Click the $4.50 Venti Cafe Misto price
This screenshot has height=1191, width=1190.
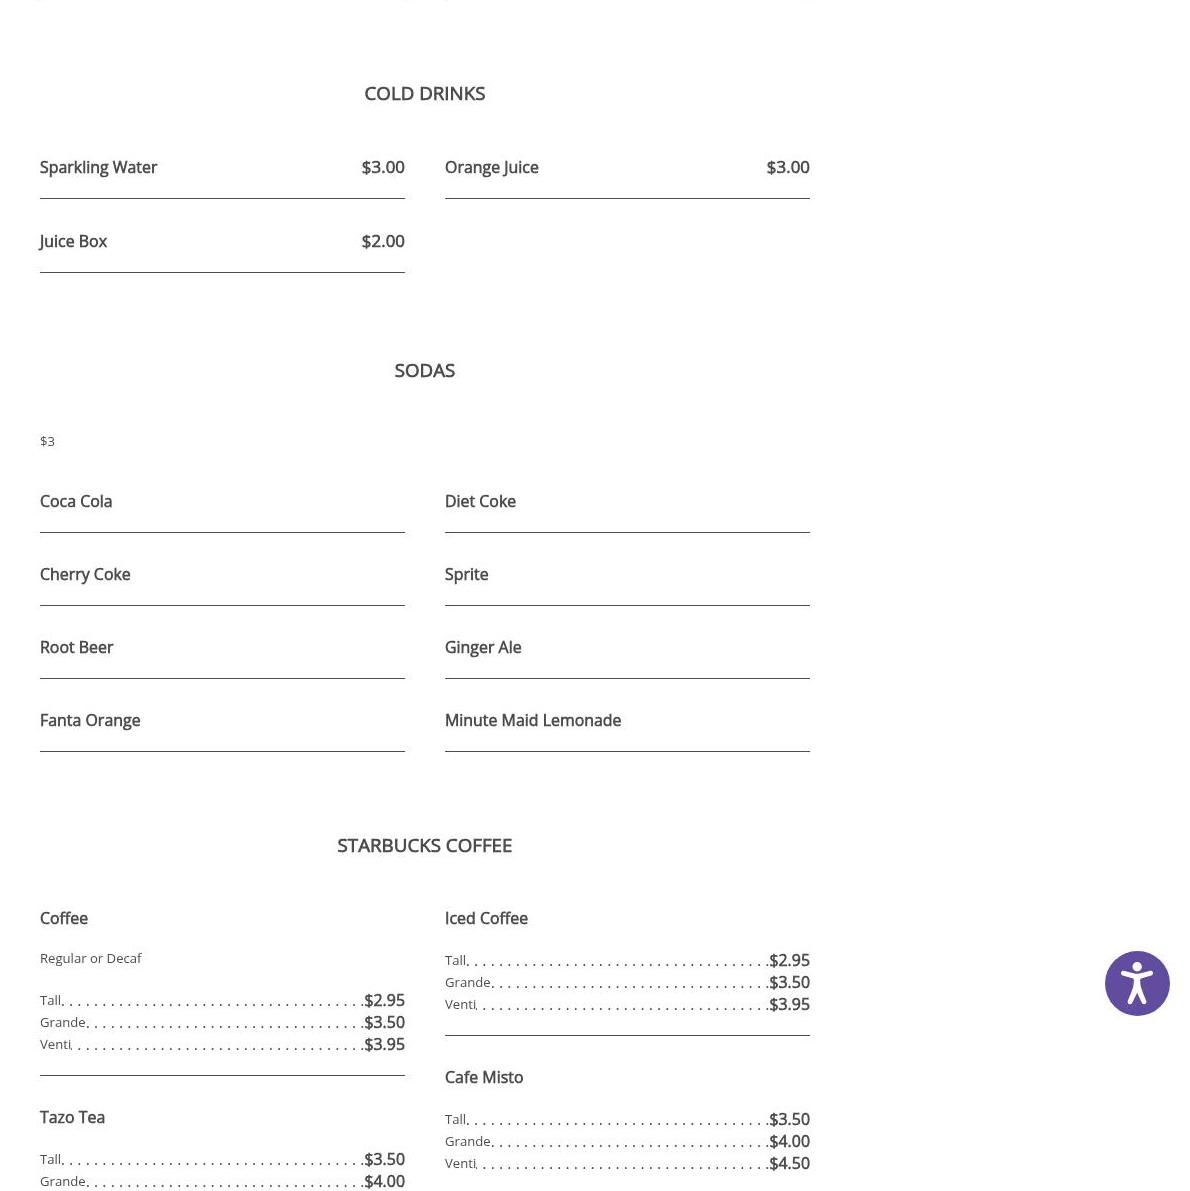pos(789,1163)
